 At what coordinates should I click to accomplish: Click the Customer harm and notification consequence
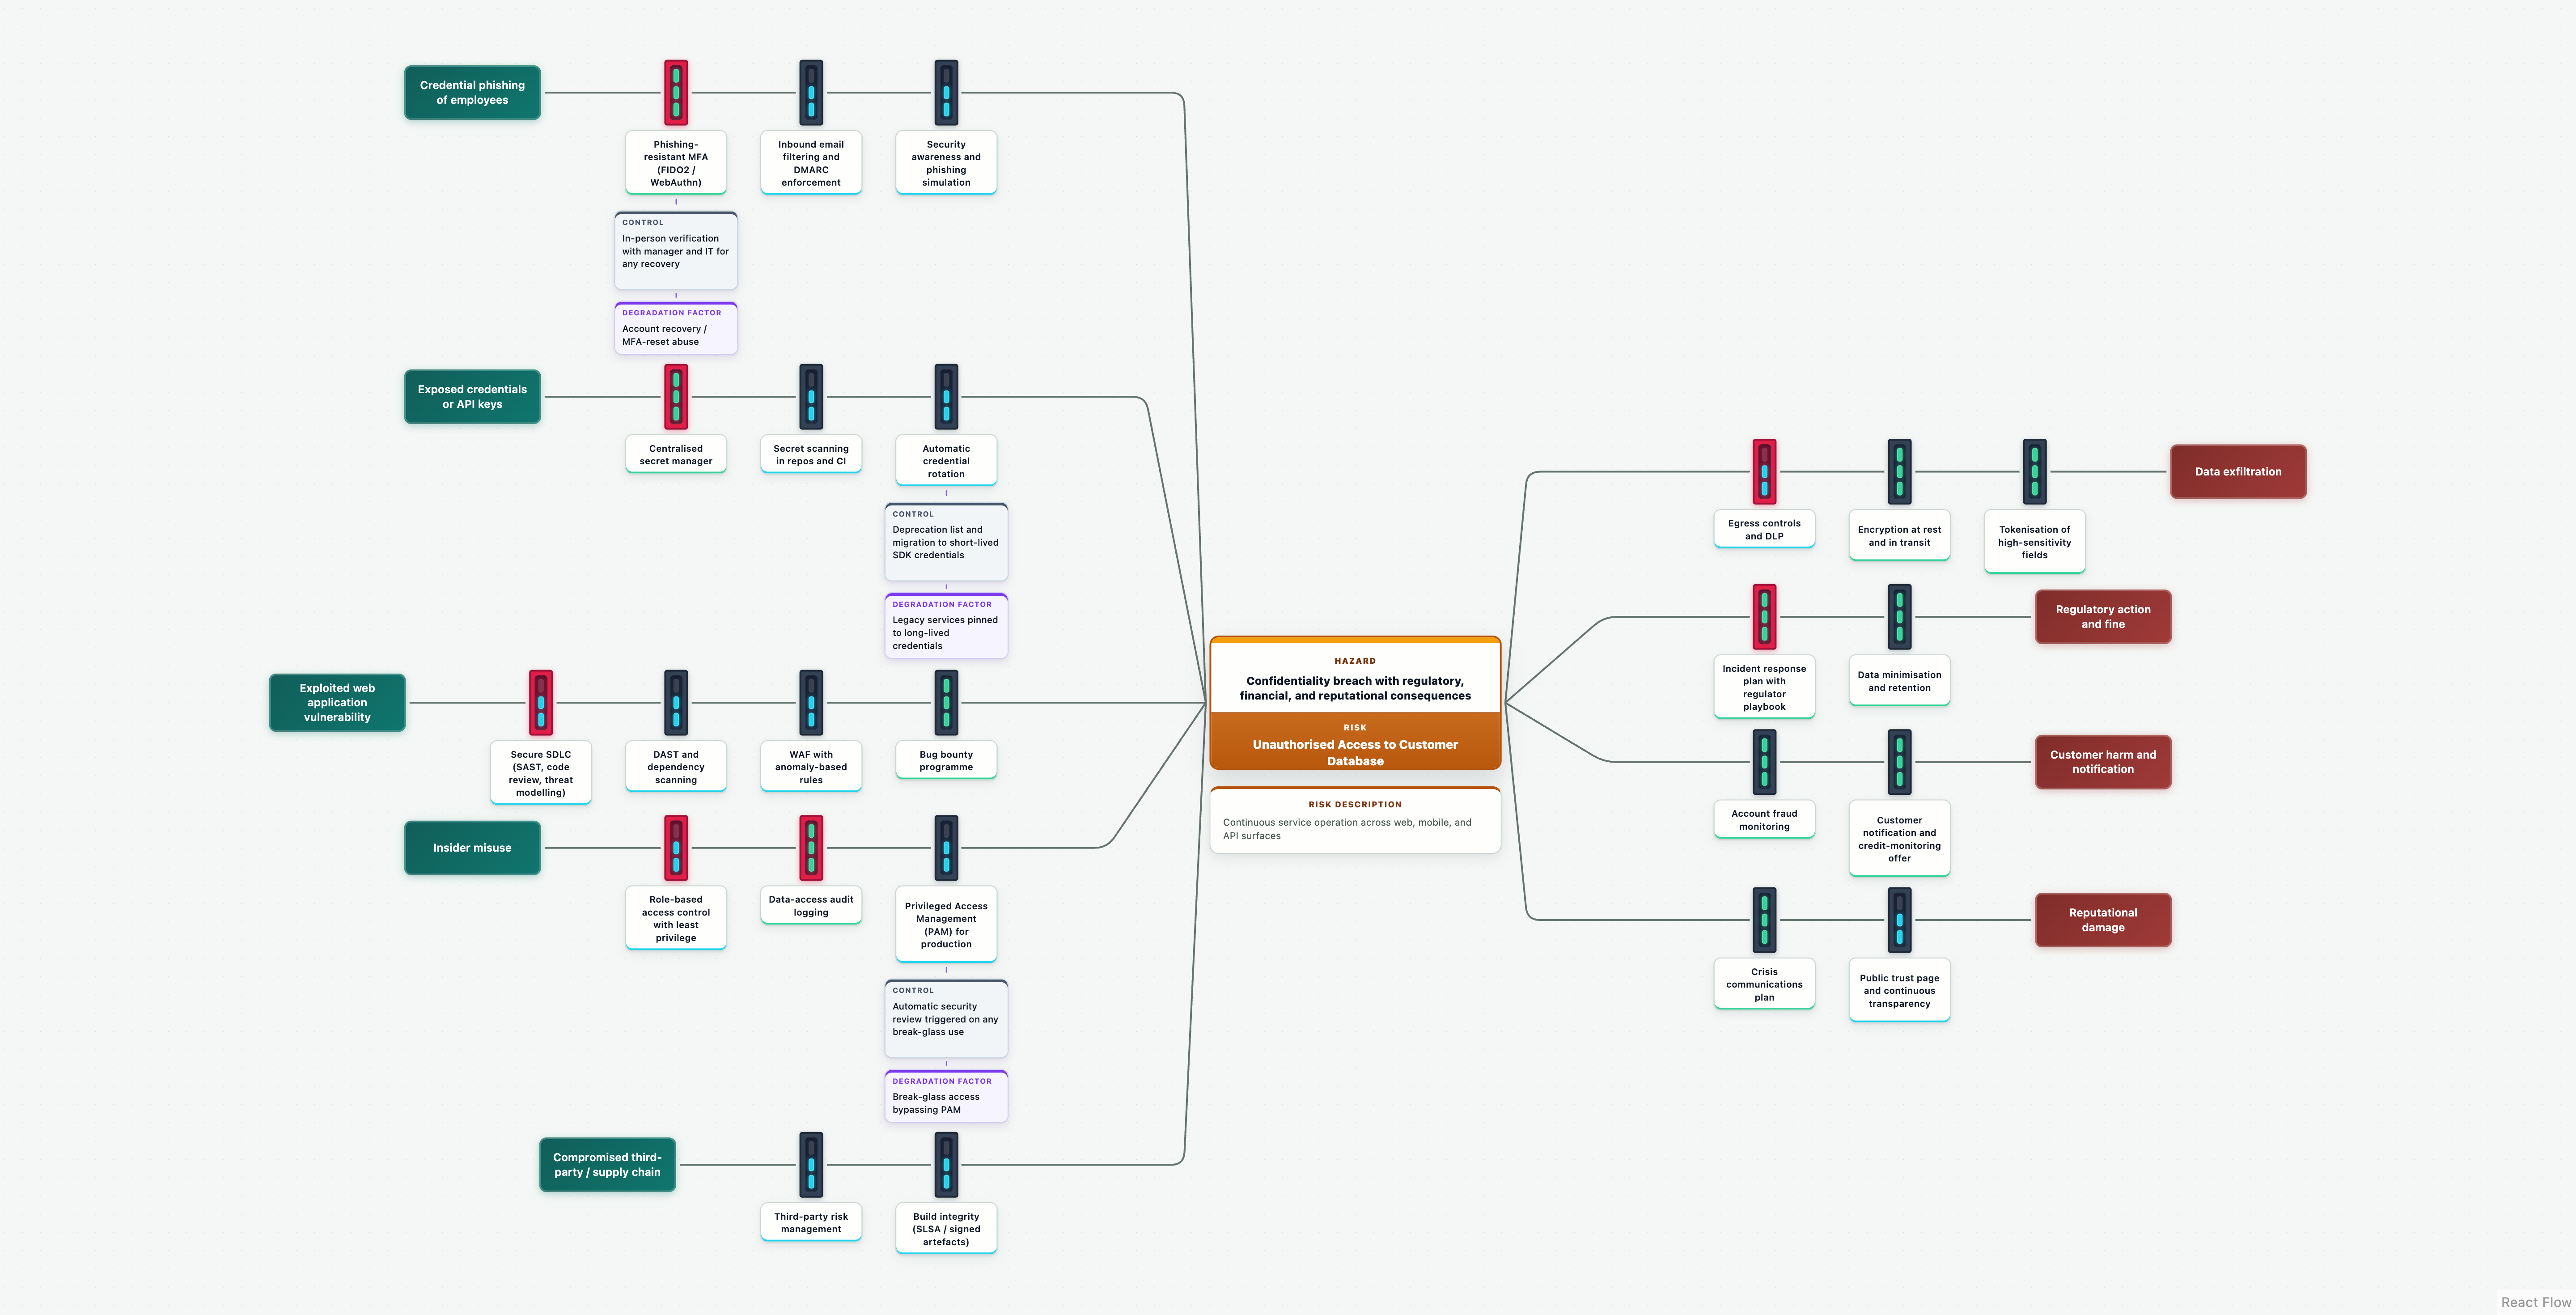[x=2103, y=762]
